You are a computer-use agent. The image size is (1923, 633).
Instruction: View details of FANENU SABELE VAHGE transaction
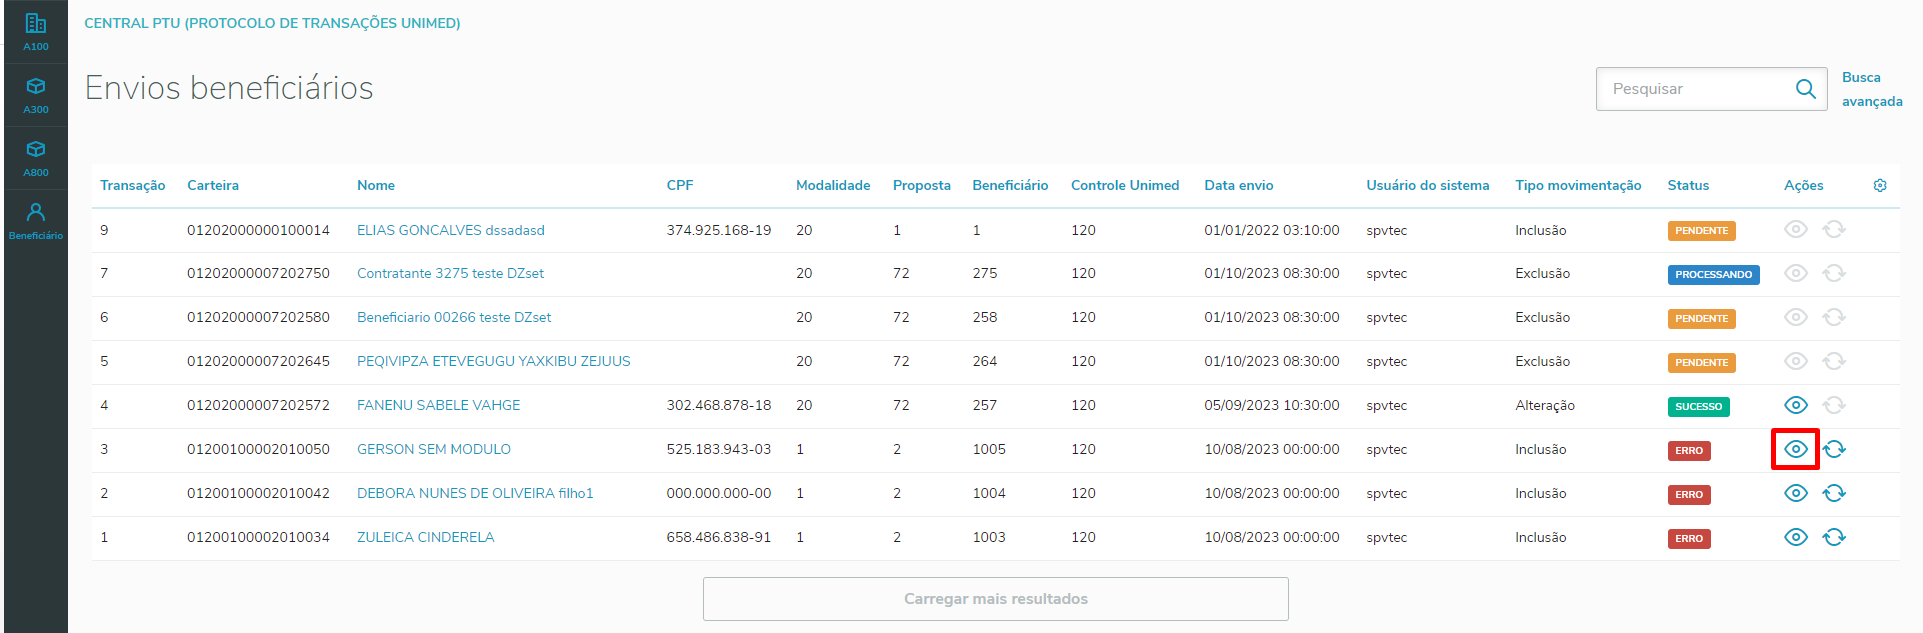pos(1796,405)
